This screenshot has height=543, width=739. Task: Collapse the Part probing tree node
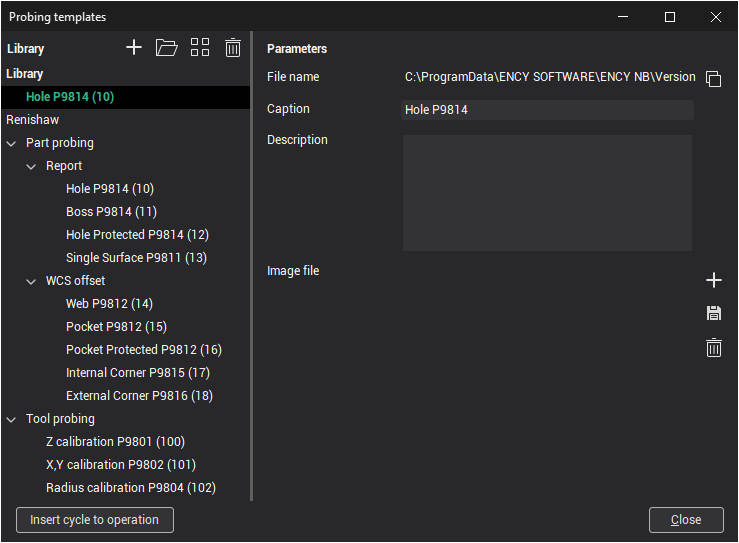point(12,143)
